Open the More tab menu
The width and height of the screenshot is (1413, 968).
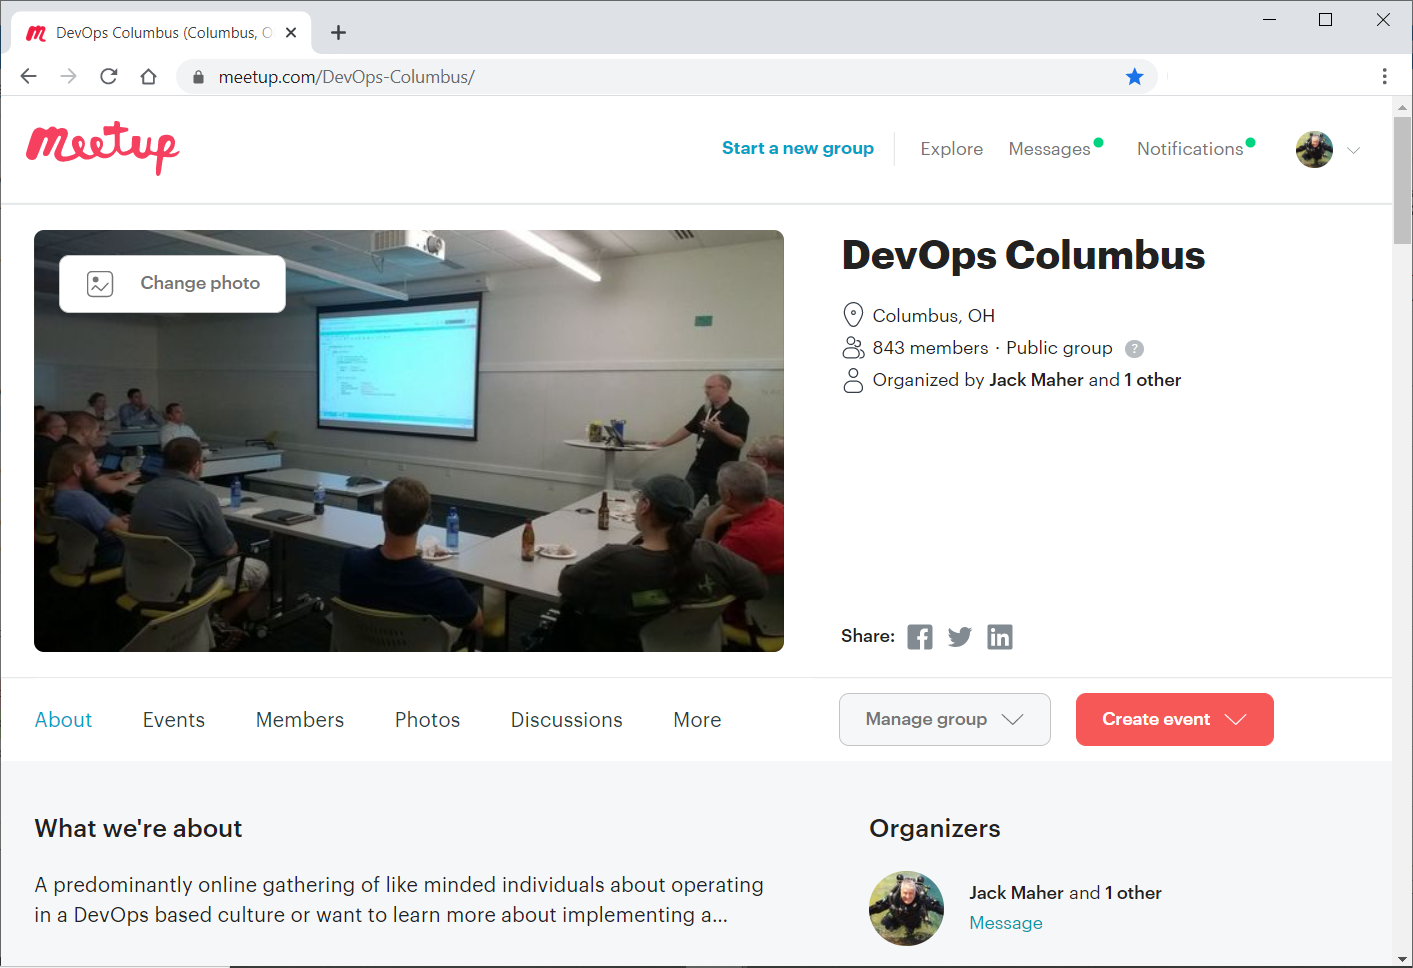[697, 720]
